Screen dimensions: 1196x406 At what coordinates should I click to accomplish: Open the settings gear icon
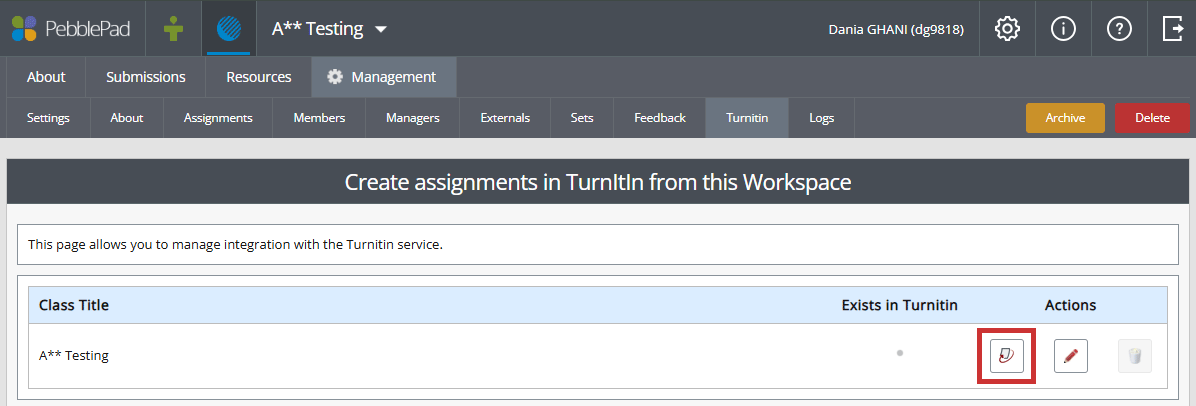tap(1008, 29)
